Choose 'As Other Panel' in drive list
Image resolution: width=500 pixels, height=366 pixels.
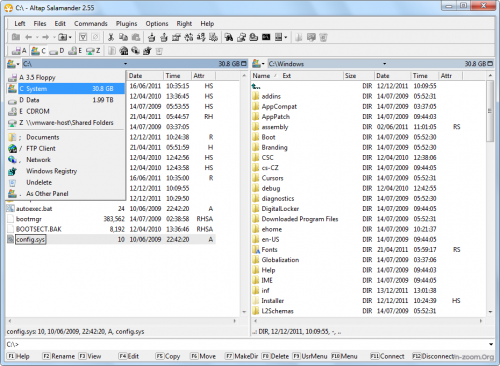click(x=66, y=194)
